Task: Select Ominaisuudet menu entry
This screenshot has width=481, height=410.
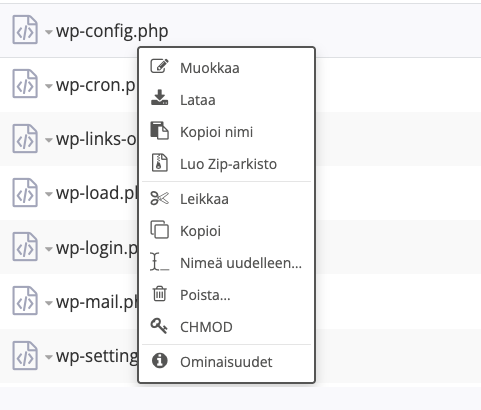Action: click(x=227, y=362)
